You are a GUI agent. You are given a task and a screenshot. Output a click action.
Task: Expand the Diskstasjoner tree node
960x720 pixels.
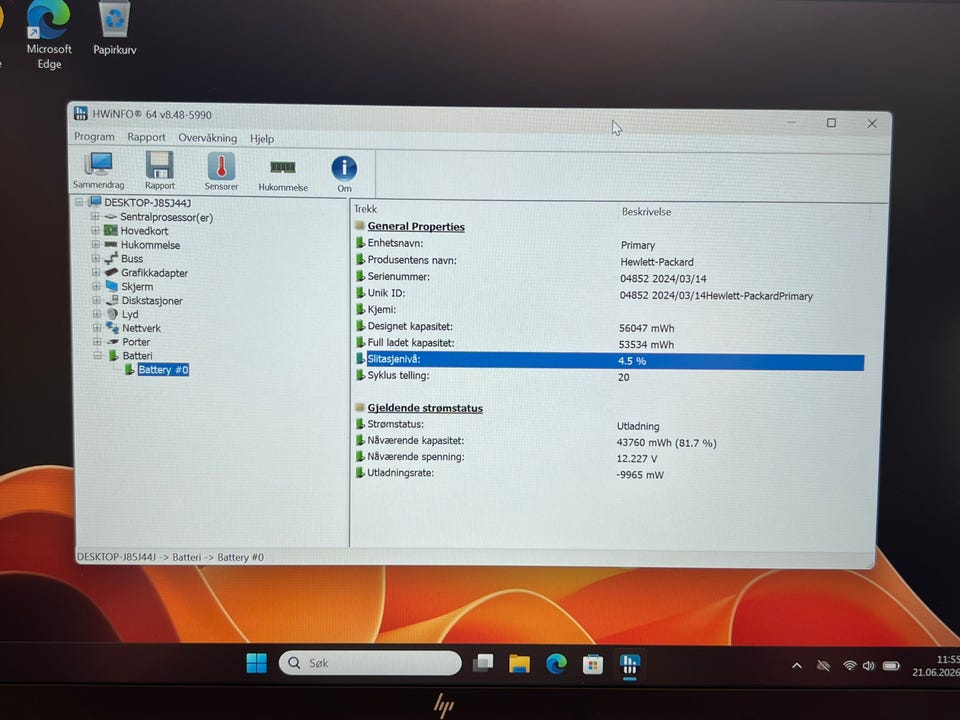[97, 300]
